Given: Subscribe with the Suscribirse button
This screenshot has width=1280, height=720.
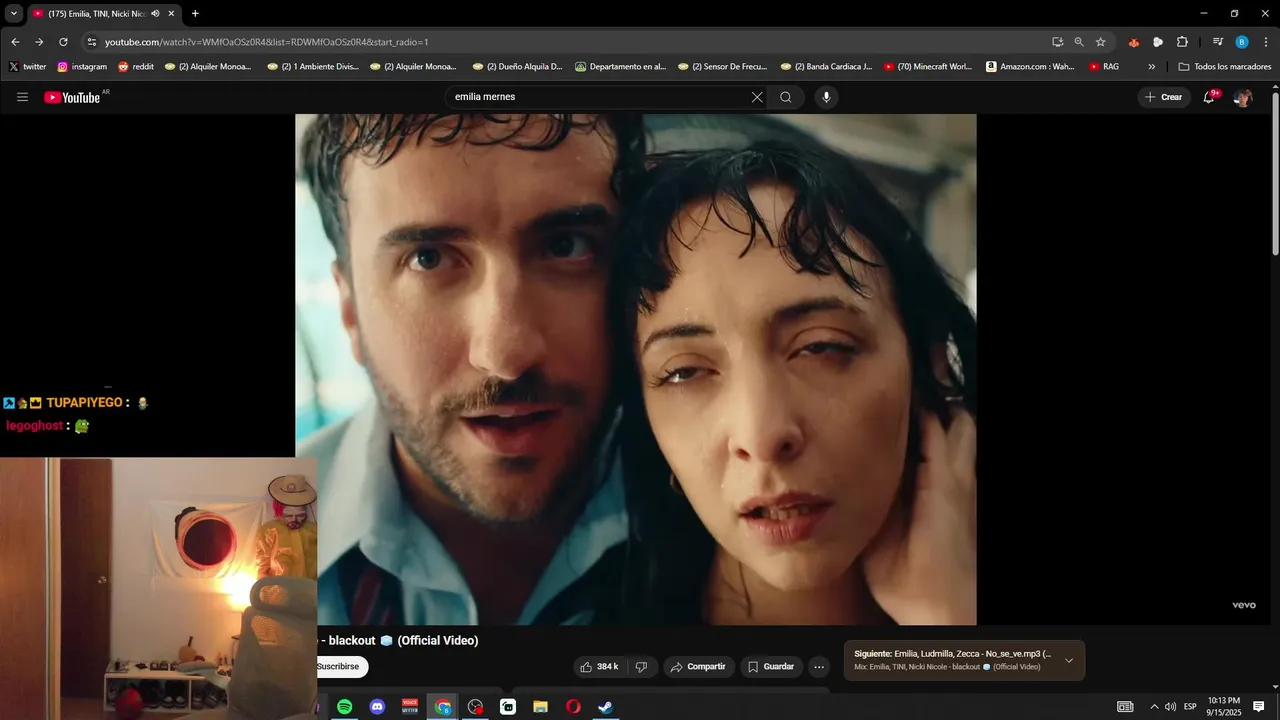Looking at the screenshot, I should pyautogui.click(x=340, y=667).
